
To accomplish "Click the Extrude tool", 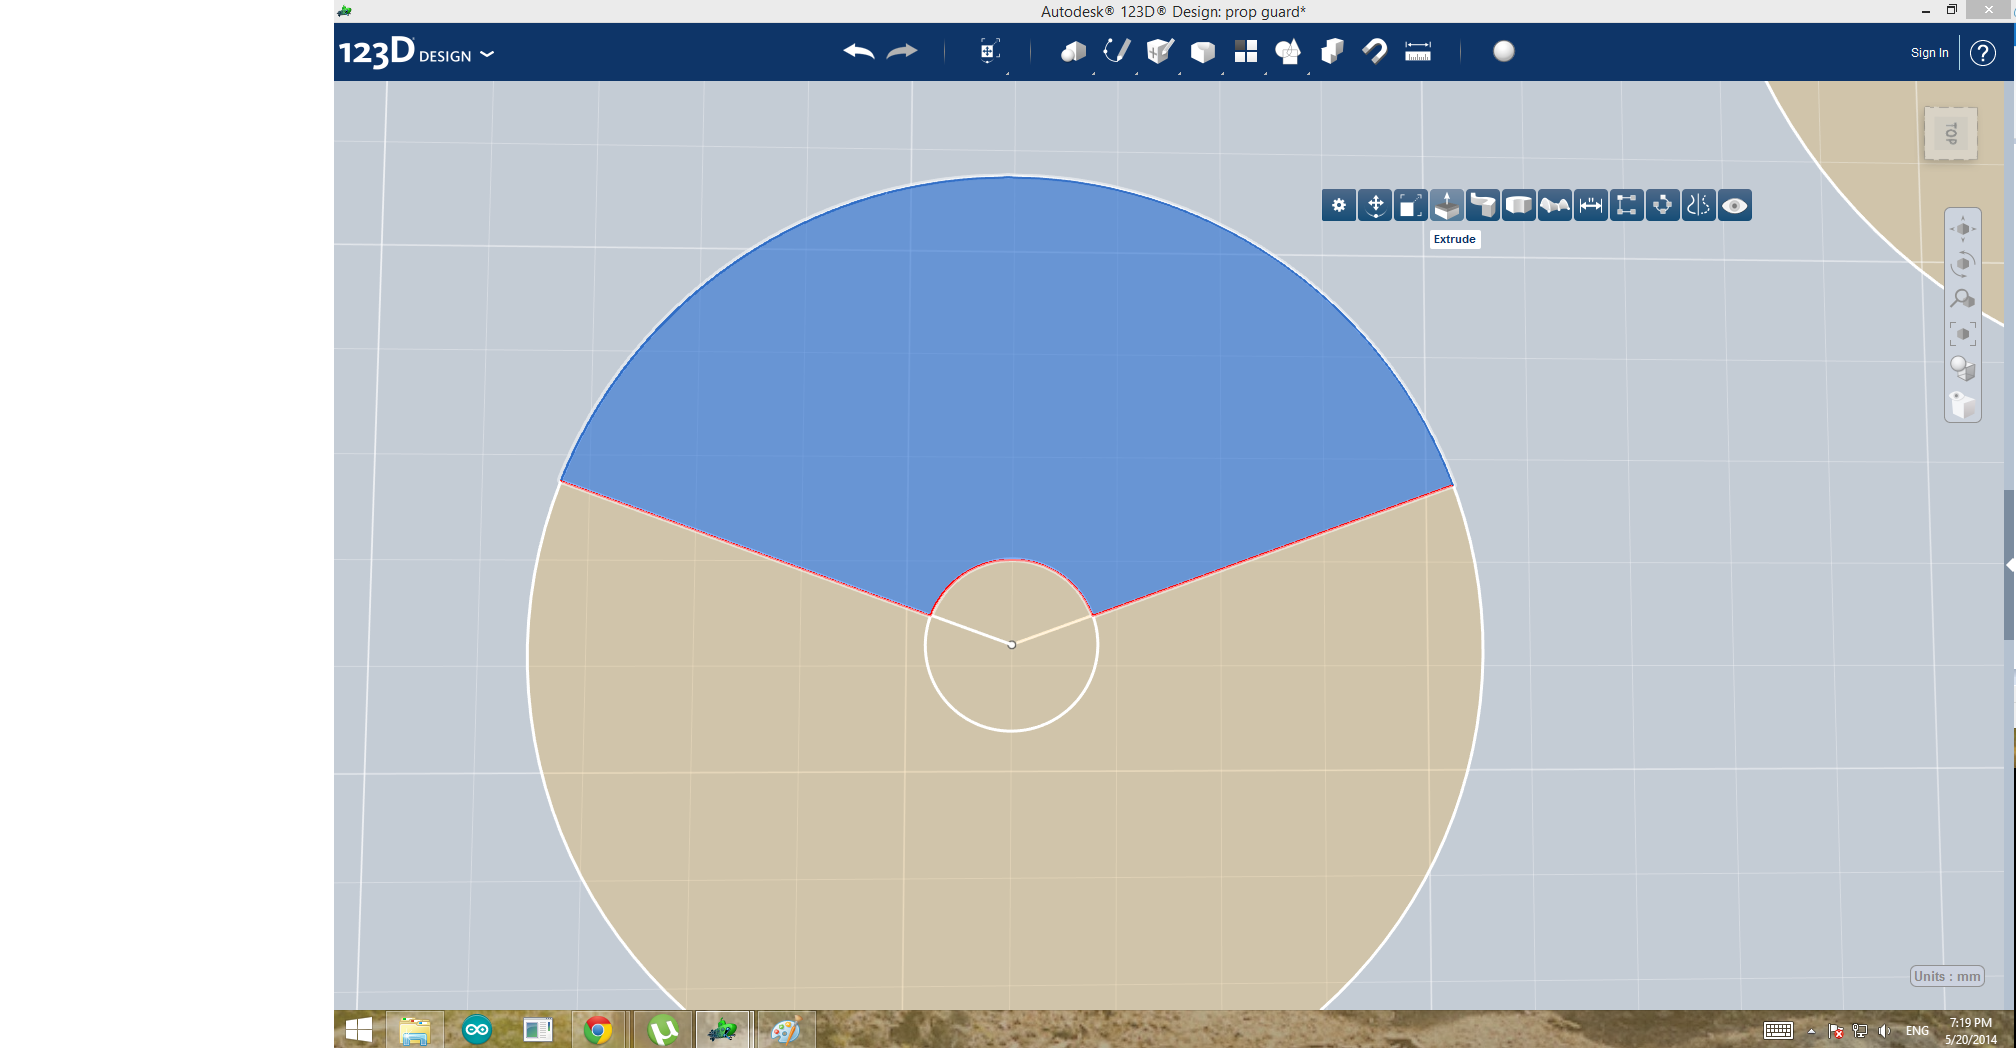I will (1447, 206).
